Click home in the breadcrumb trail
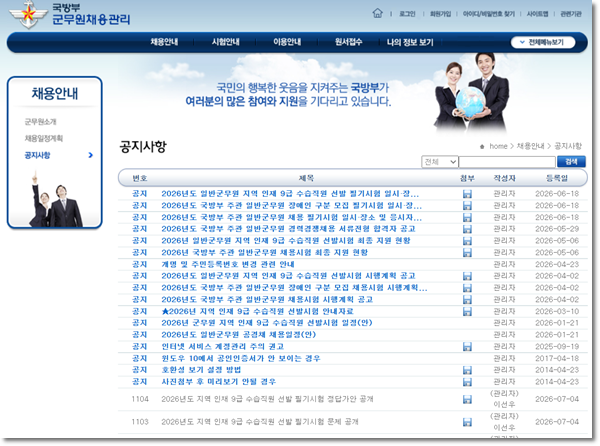 (498, 146)
